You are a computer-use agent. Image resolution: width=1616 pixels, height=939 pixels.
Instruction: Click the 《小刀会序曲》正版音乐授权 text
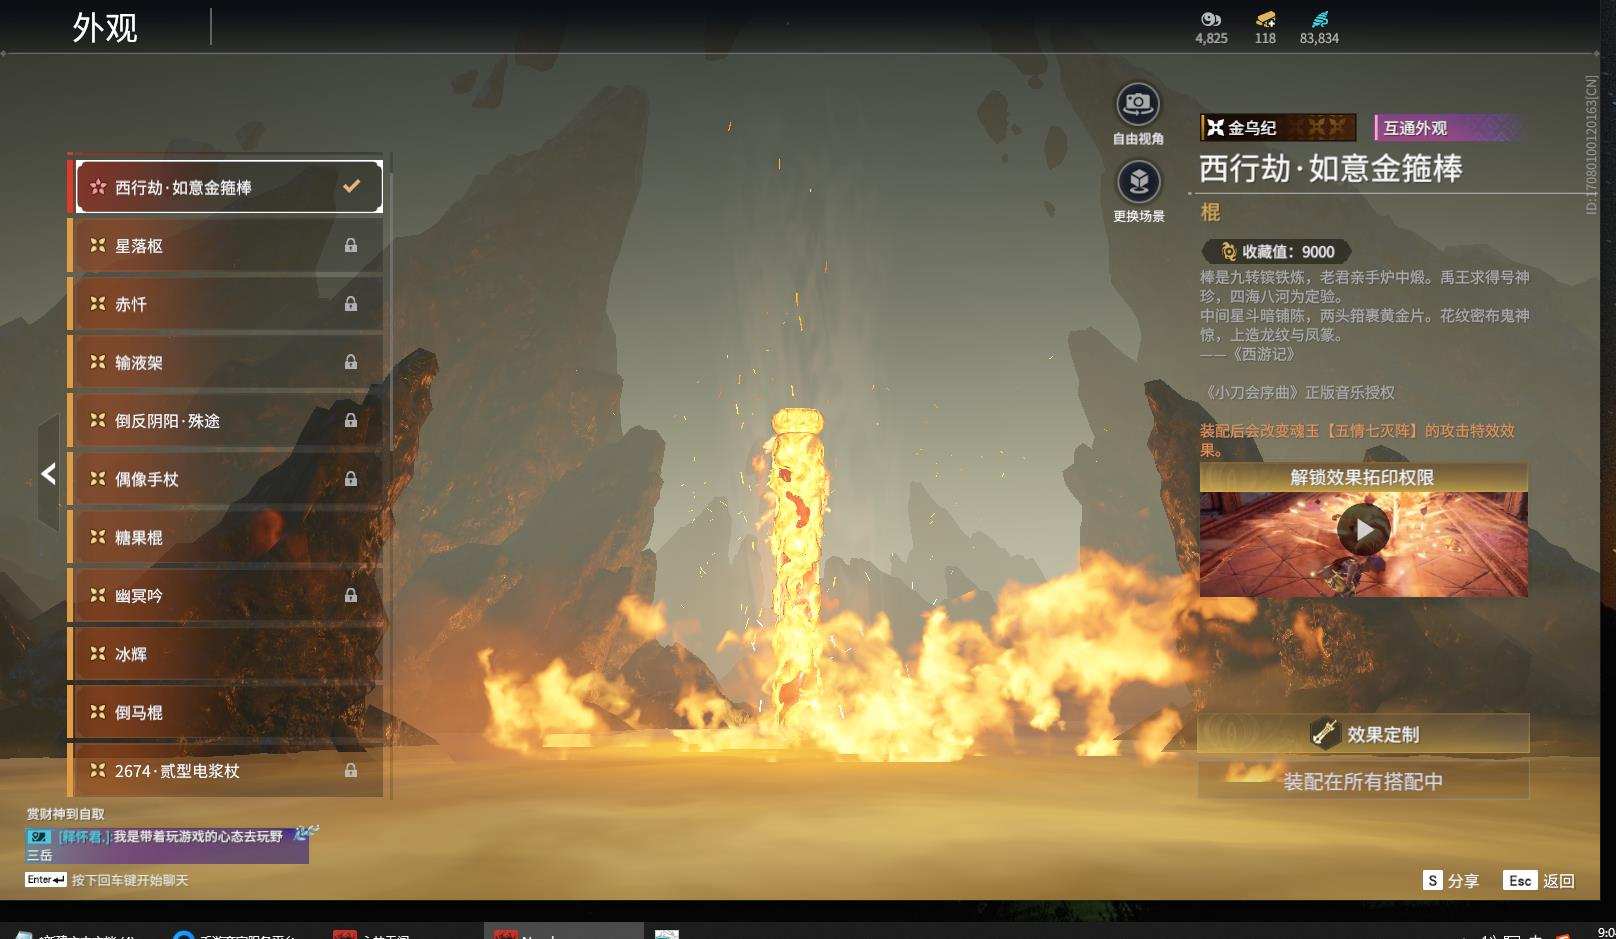click(1298, 392)
